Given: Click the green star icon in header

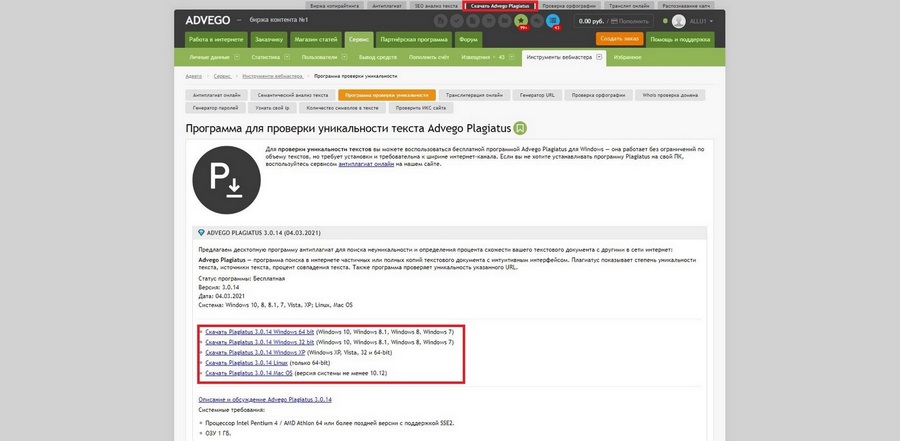Looking at the screenshot, I should coord(521,21).
